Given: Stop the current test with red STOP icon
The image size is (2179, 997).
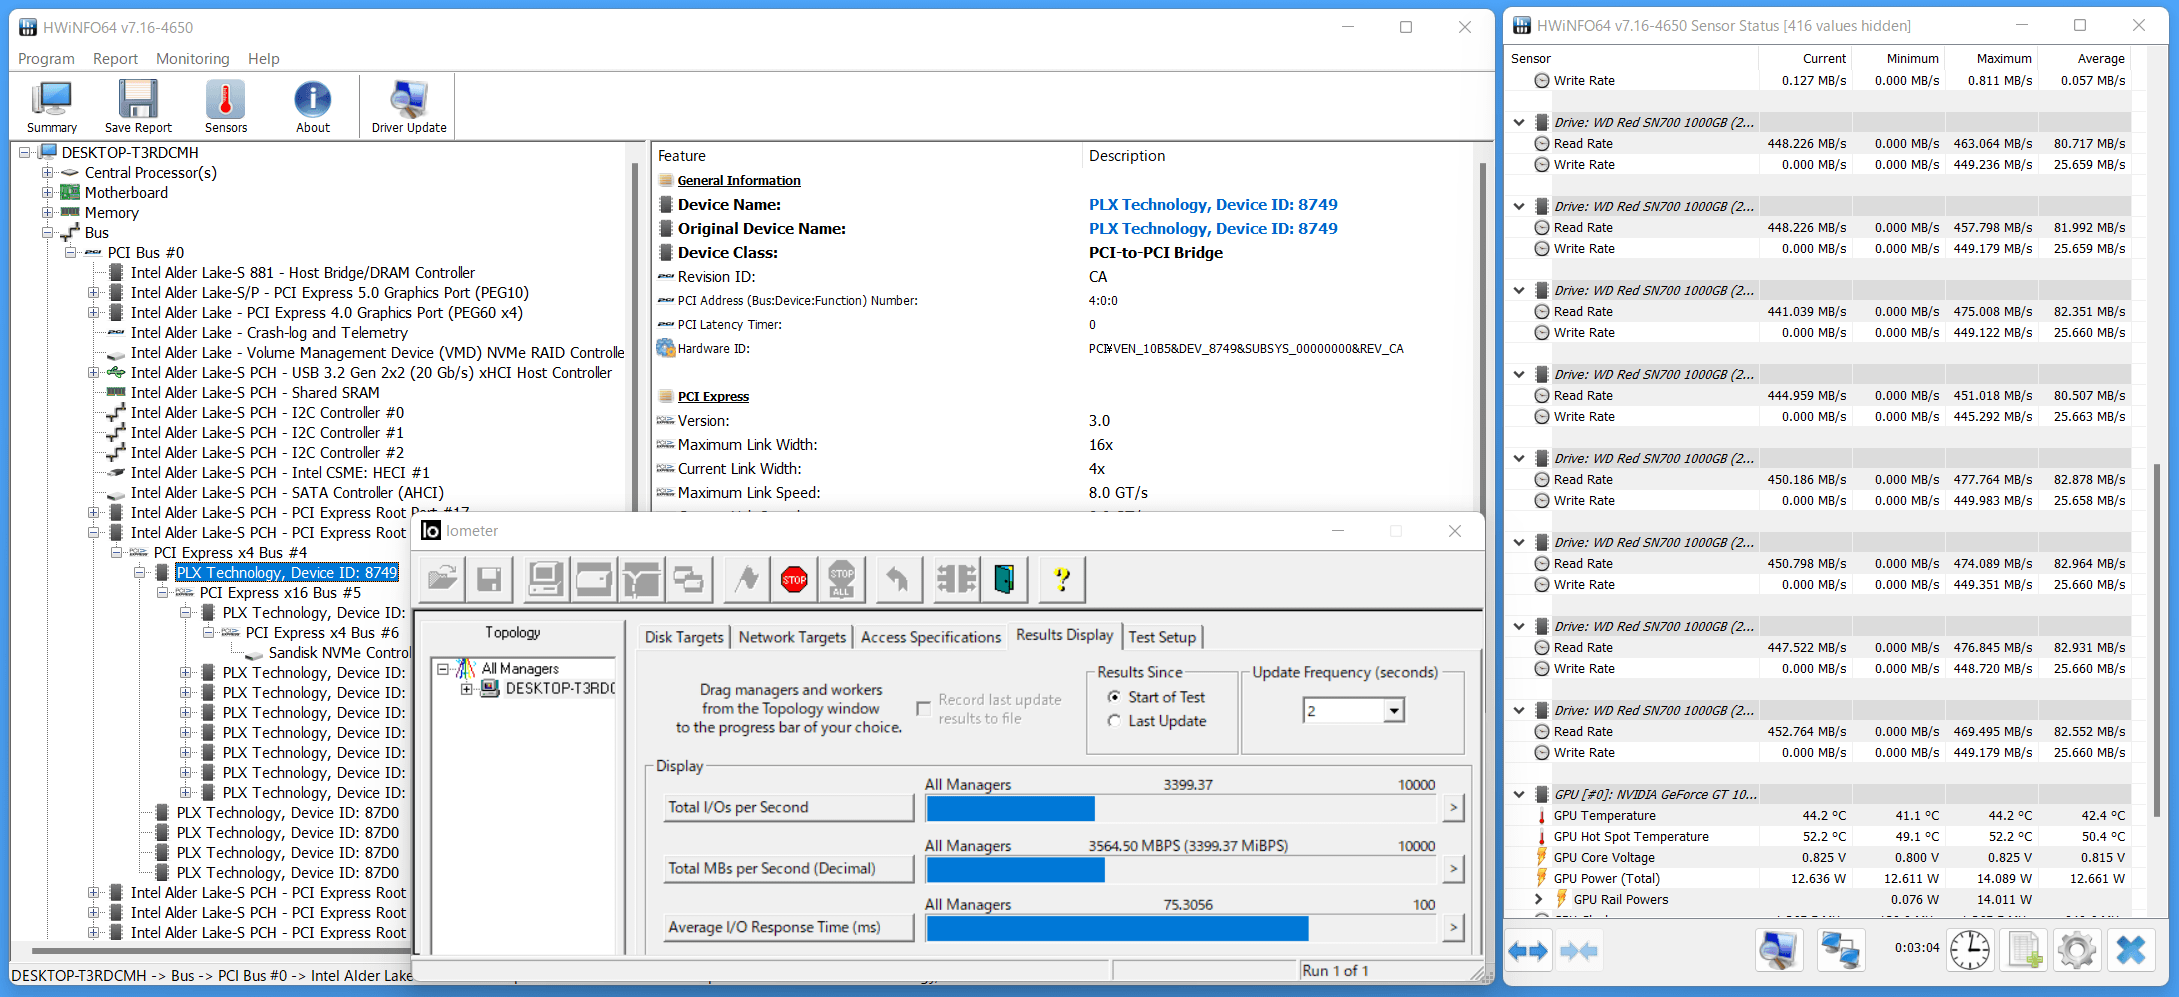Looking at the screenshot, I should [794, 579].
